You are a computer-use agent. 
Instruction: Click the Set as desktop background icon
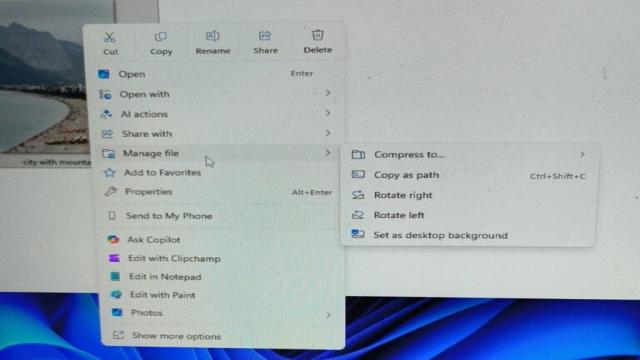coord(358,234)
